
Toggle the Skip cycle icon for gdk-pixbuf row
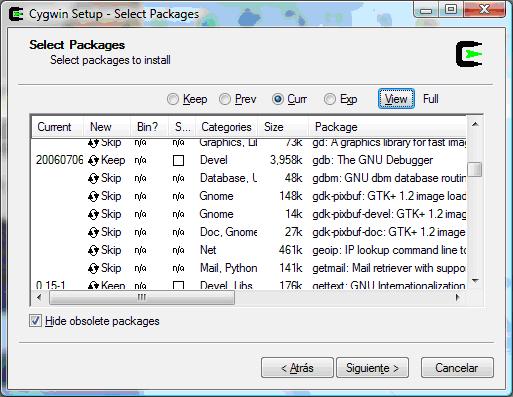click(93, 197)
